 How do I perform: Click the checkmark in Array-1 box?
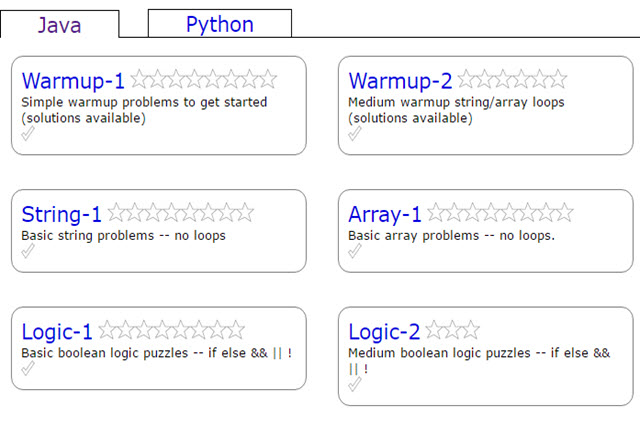point(355,251)
